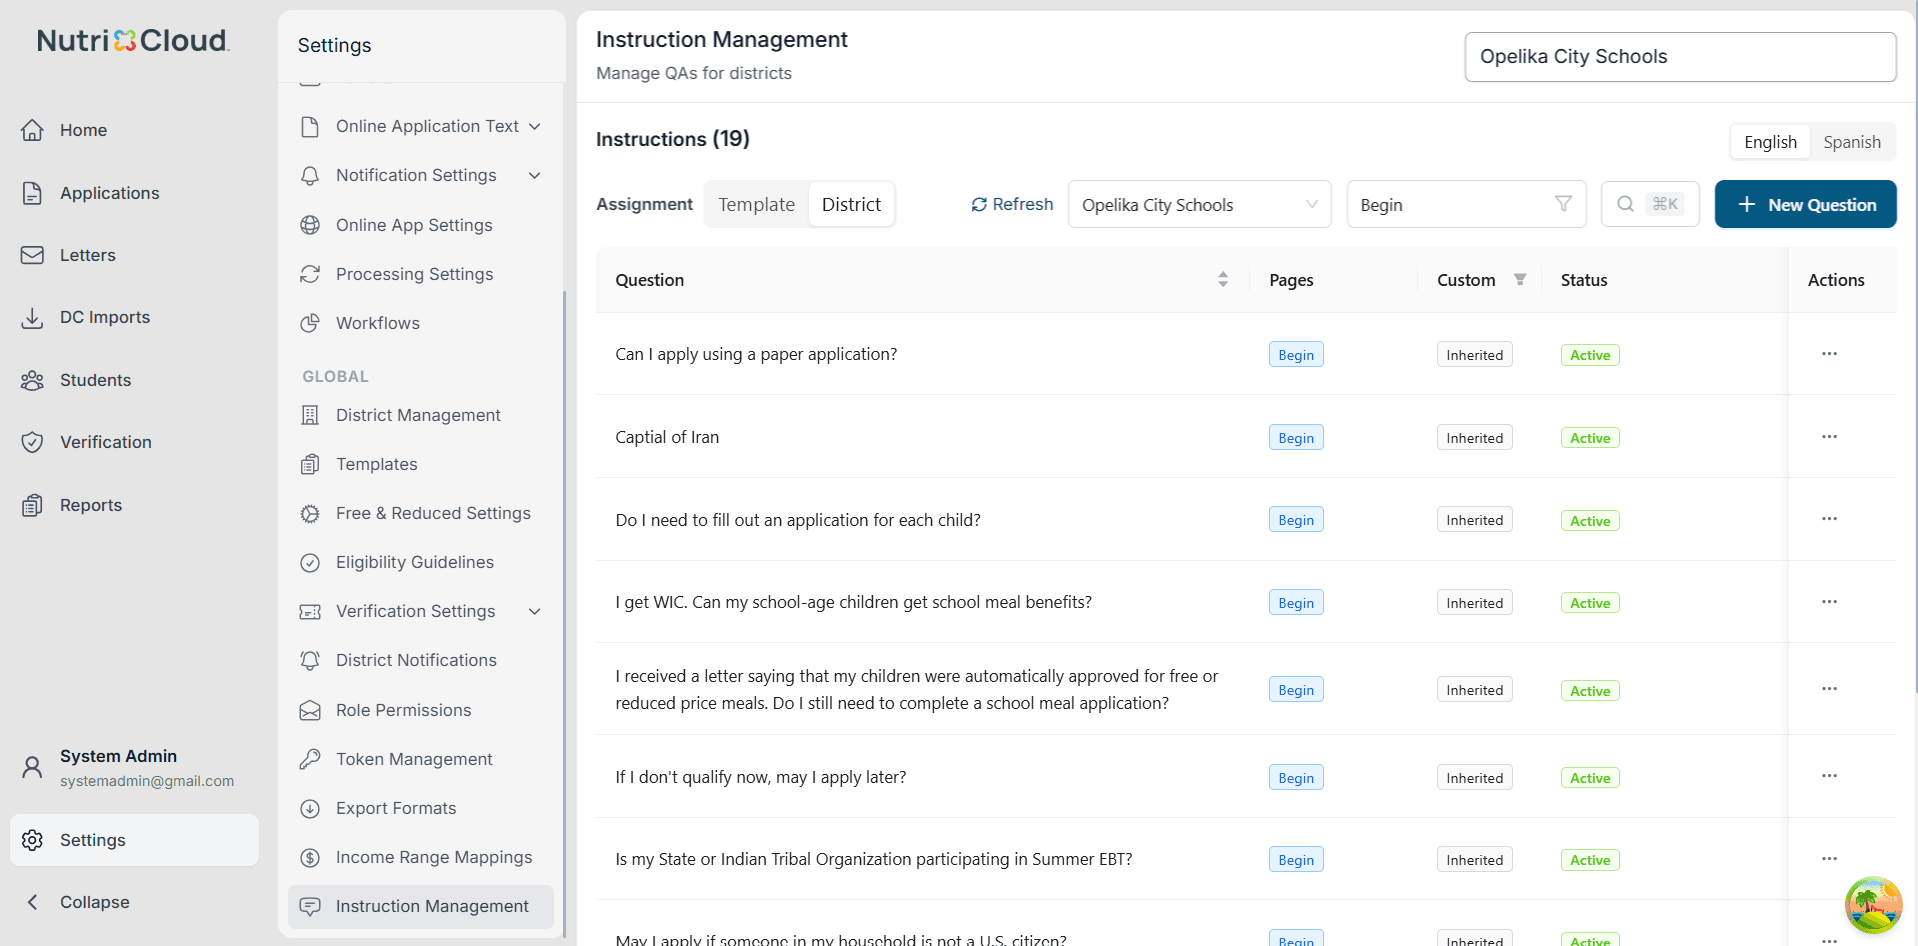Screen dimensions: 1918x946
Task: Select Spanish language
Action: click(1851, 142)
